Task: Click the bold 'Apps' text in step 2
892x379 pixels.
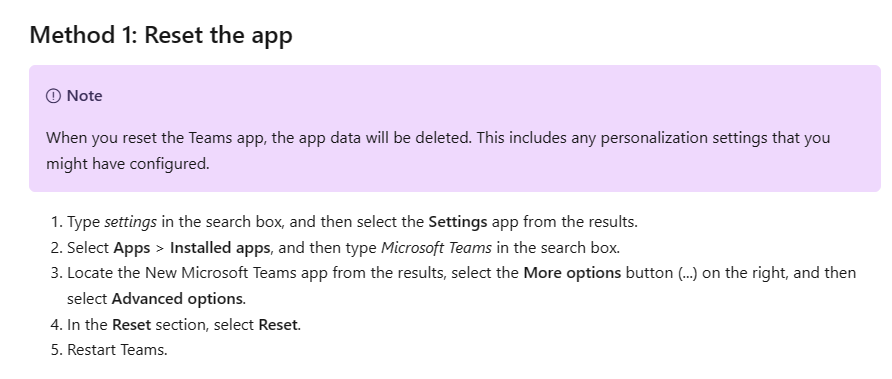Action: click(131, 248)
